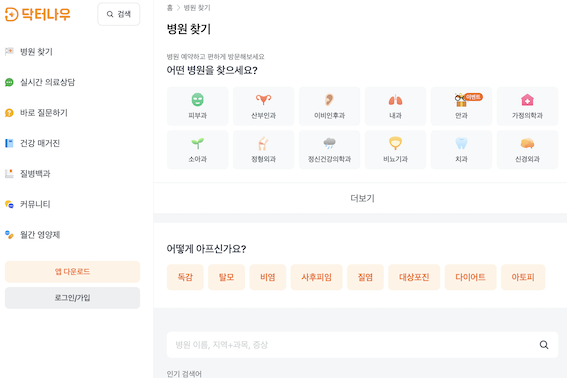Select the 신경외과 brain icon
The width and height of the screenshot is (567, 378).
pyautogui.click(x=527, y=143)
